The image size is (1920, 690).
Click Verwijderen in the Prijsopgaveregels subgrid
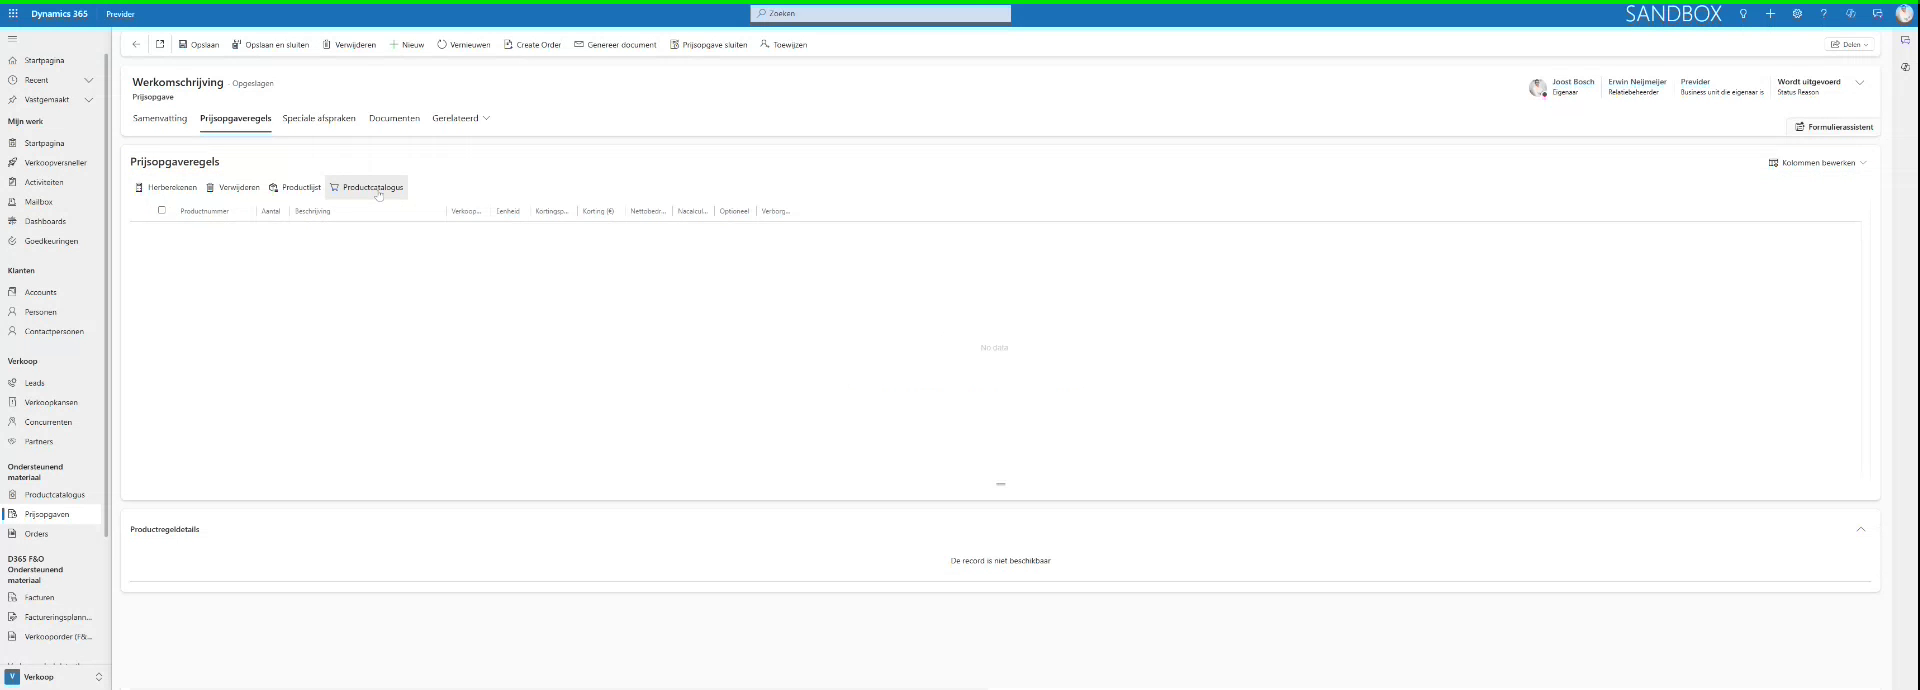[x=232, y=187]
